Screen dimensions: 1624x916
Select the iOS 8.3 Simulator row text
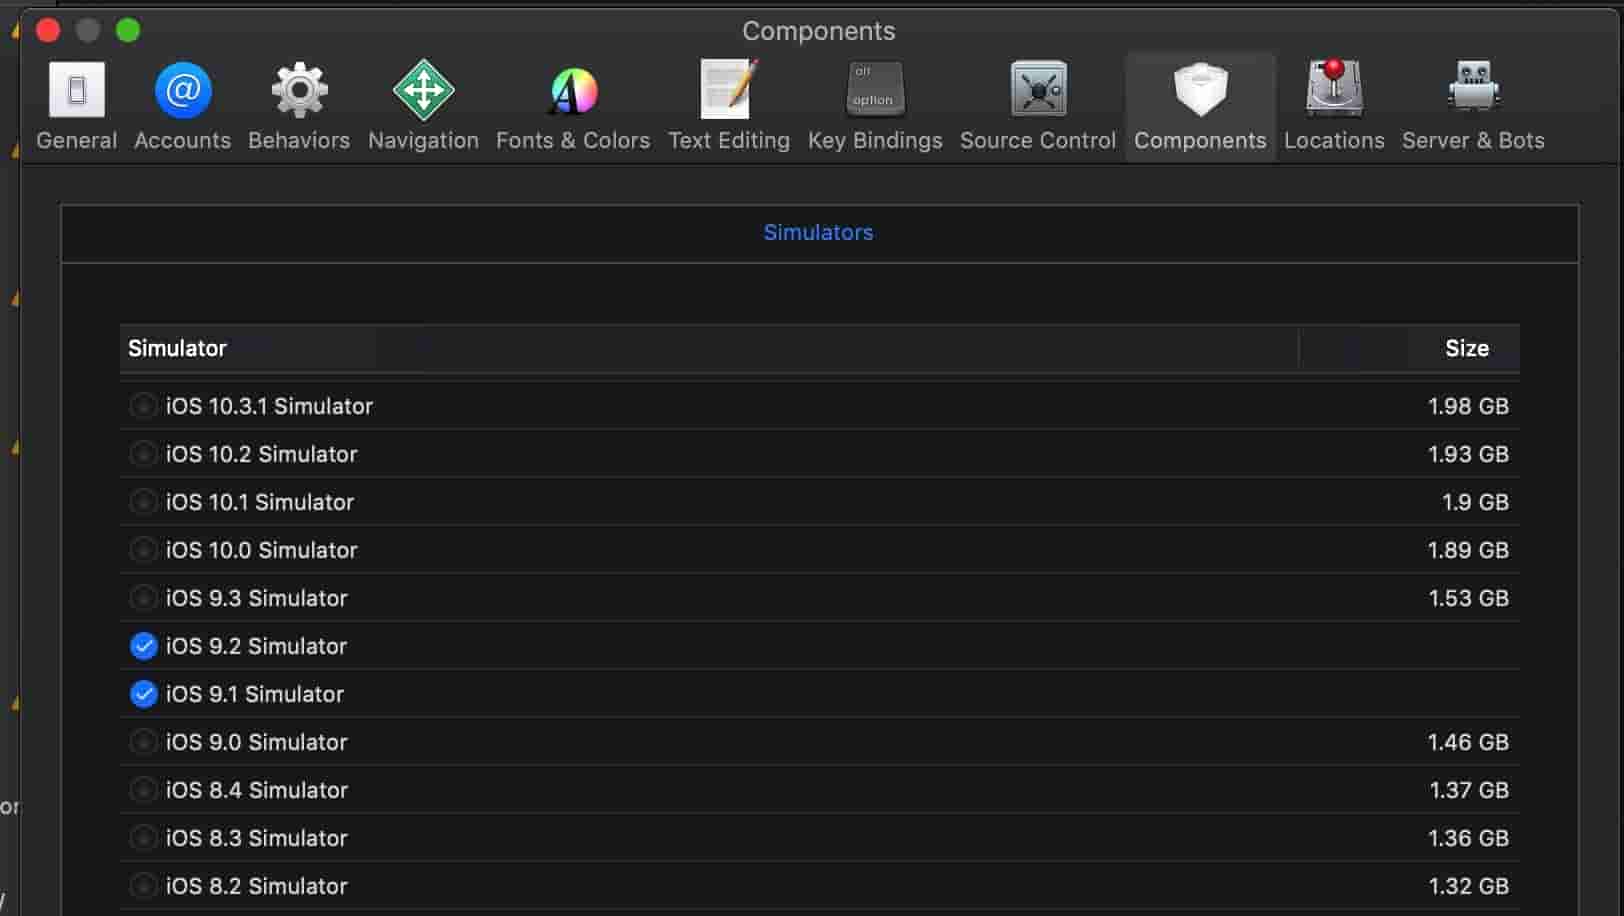tap(256, 838)
